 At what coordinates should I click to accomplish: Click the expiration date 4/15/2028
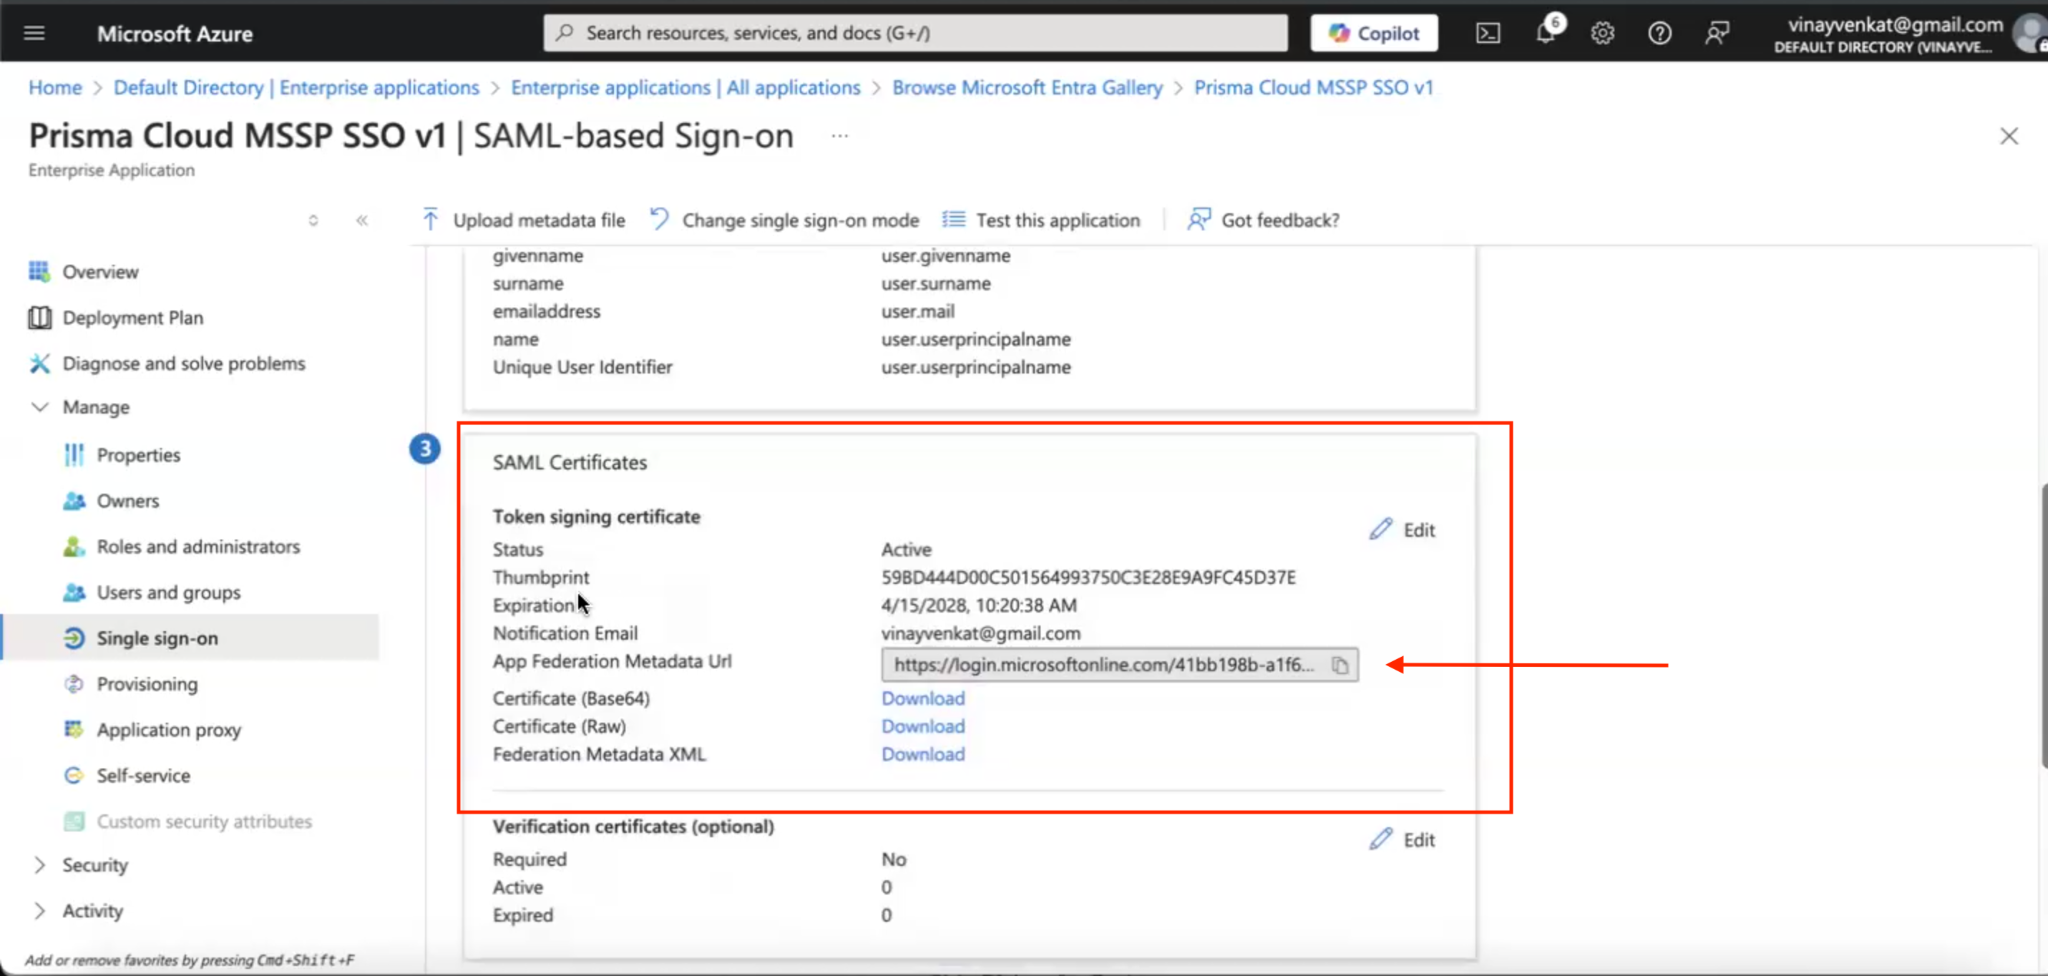tap(979, 605)
